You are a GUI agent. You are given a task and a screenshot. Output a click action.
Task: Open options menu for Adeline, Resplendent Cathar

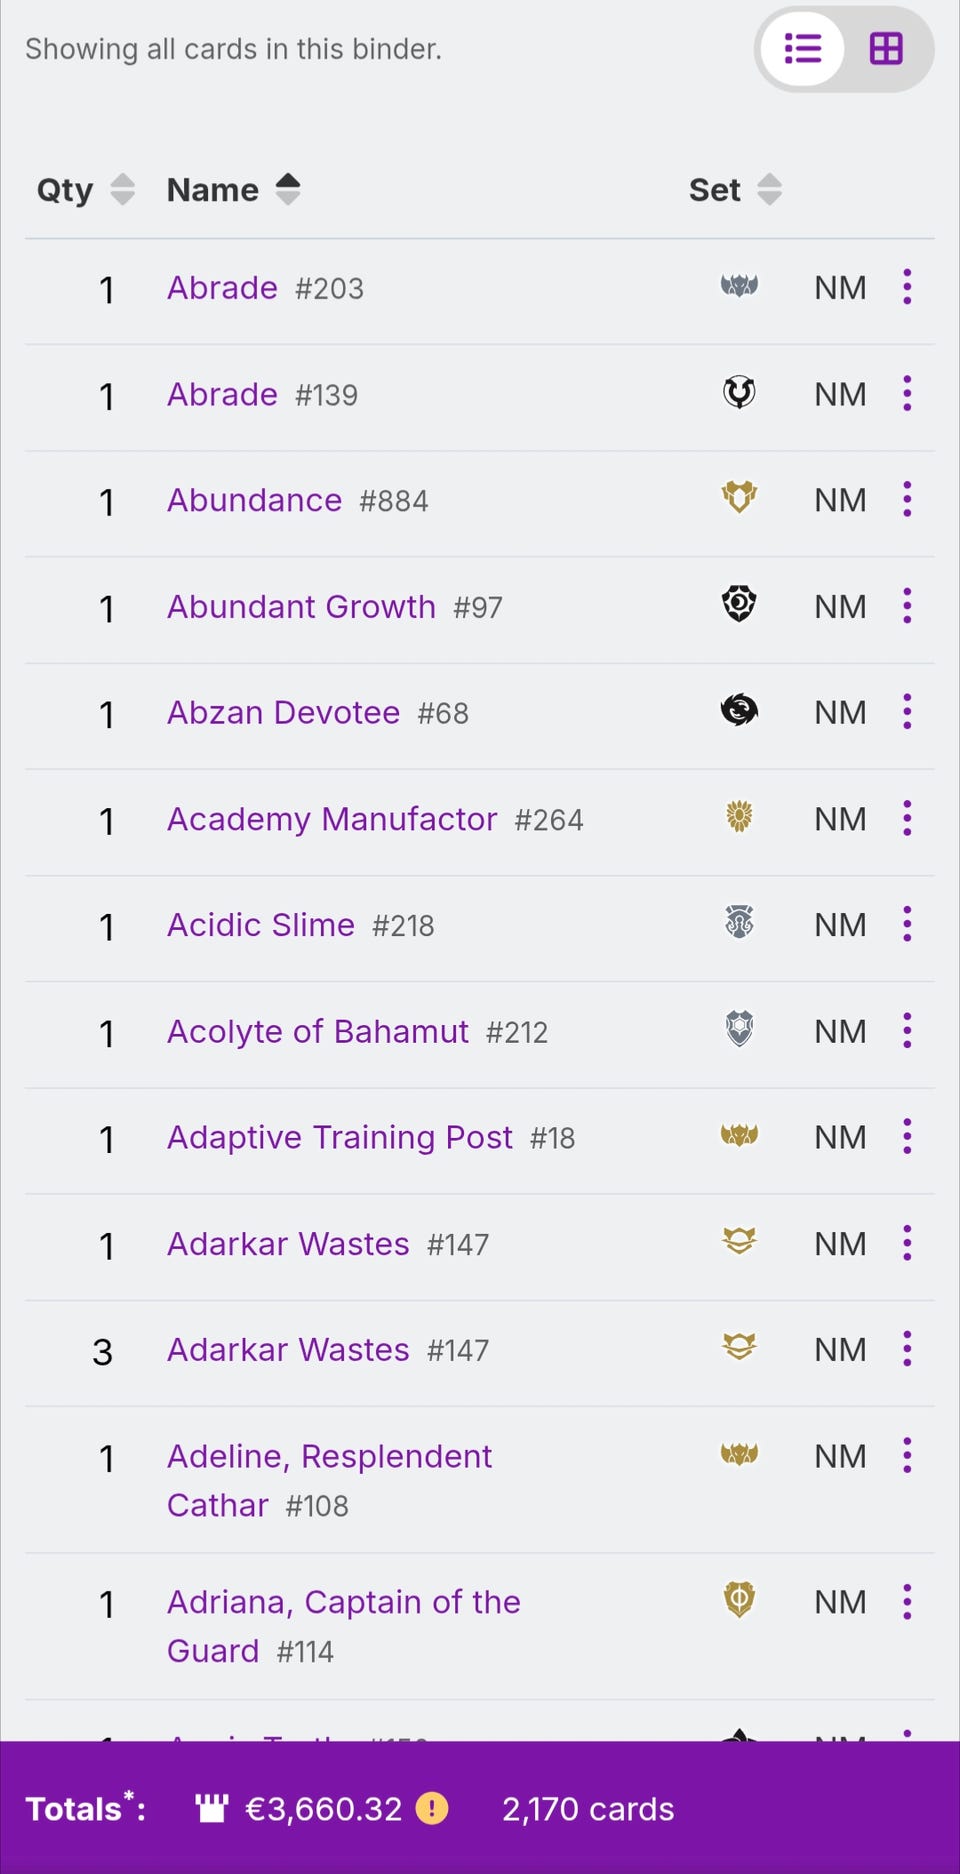point(907,1455)
